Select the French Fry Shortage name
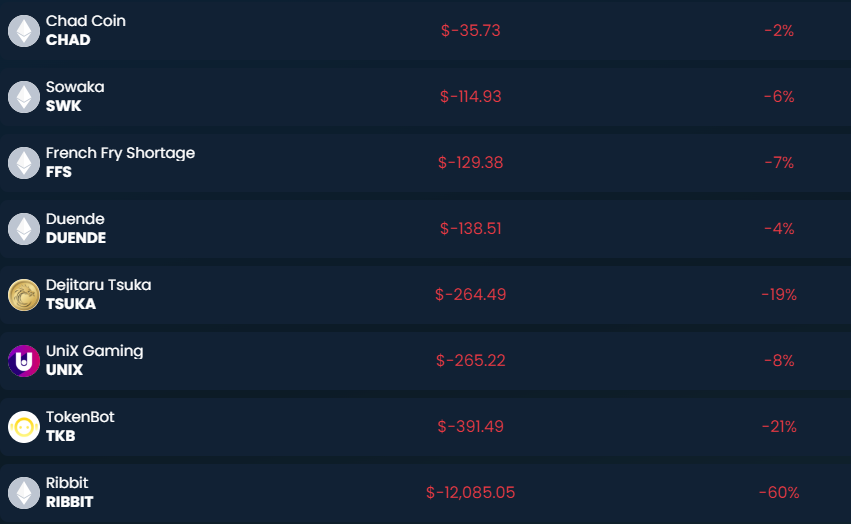Viewport: 851px width, 524px height. click(120, 153)
